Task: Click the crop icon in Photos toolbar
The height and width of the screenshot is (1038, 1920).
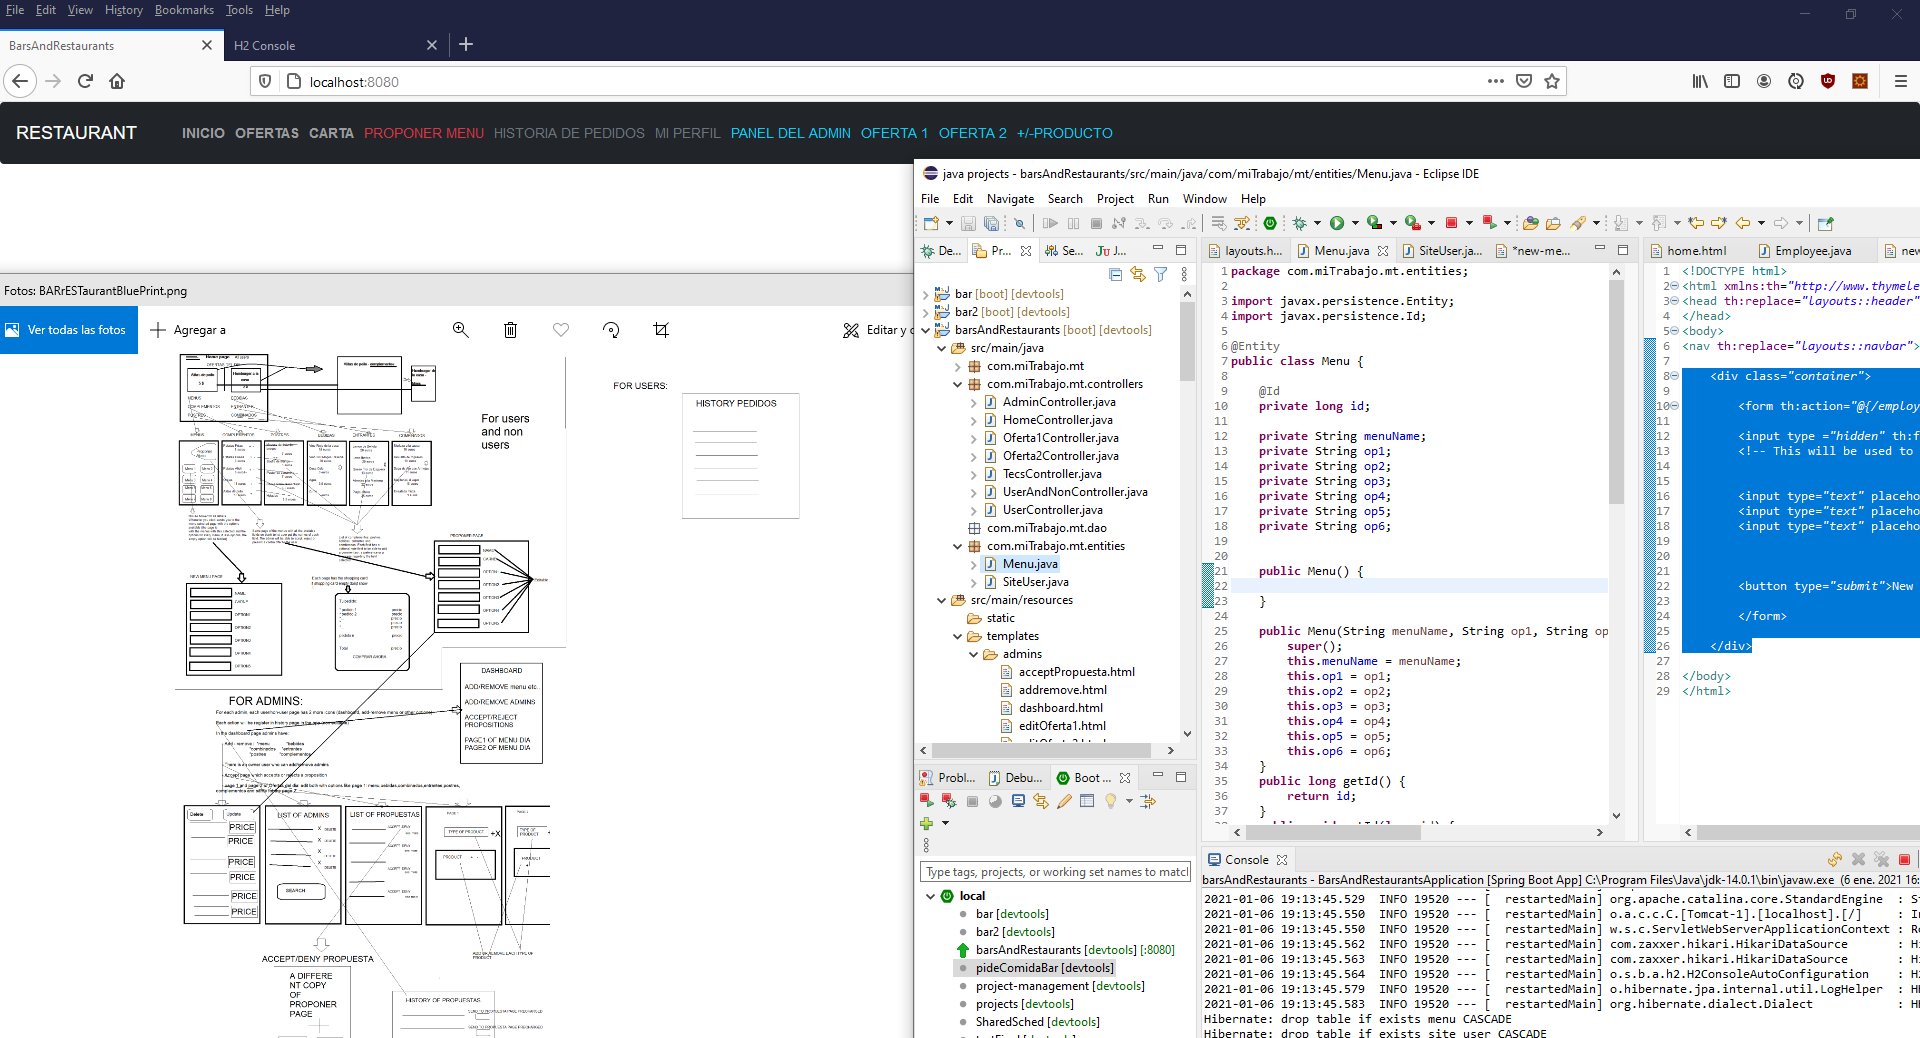Action: 661,330
